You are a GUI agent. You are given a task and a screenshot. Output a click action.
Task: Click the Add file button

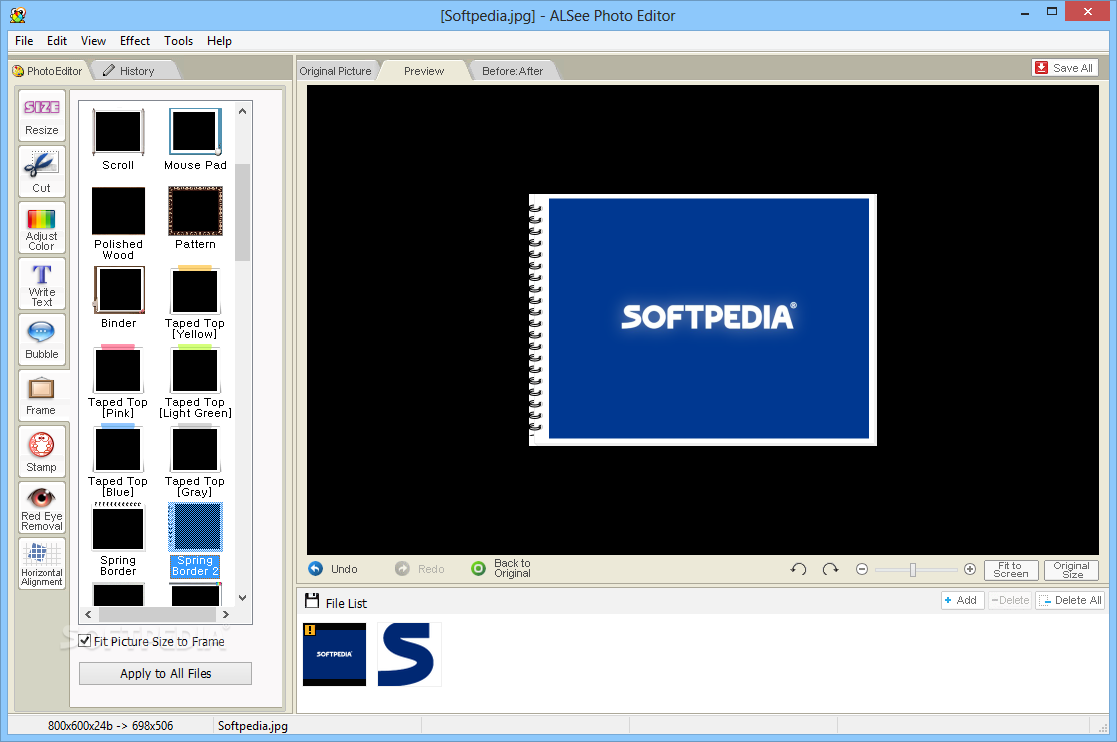(962, 600)
